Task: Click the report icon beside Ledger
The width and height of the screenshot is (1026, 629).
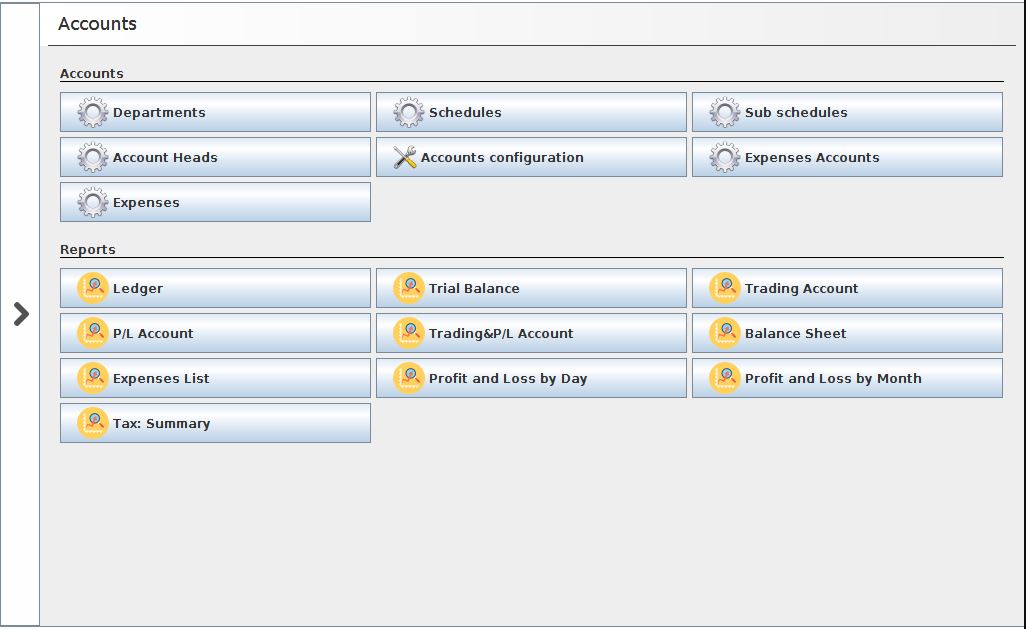Action: pyautogui.click(x=93, y=289)
